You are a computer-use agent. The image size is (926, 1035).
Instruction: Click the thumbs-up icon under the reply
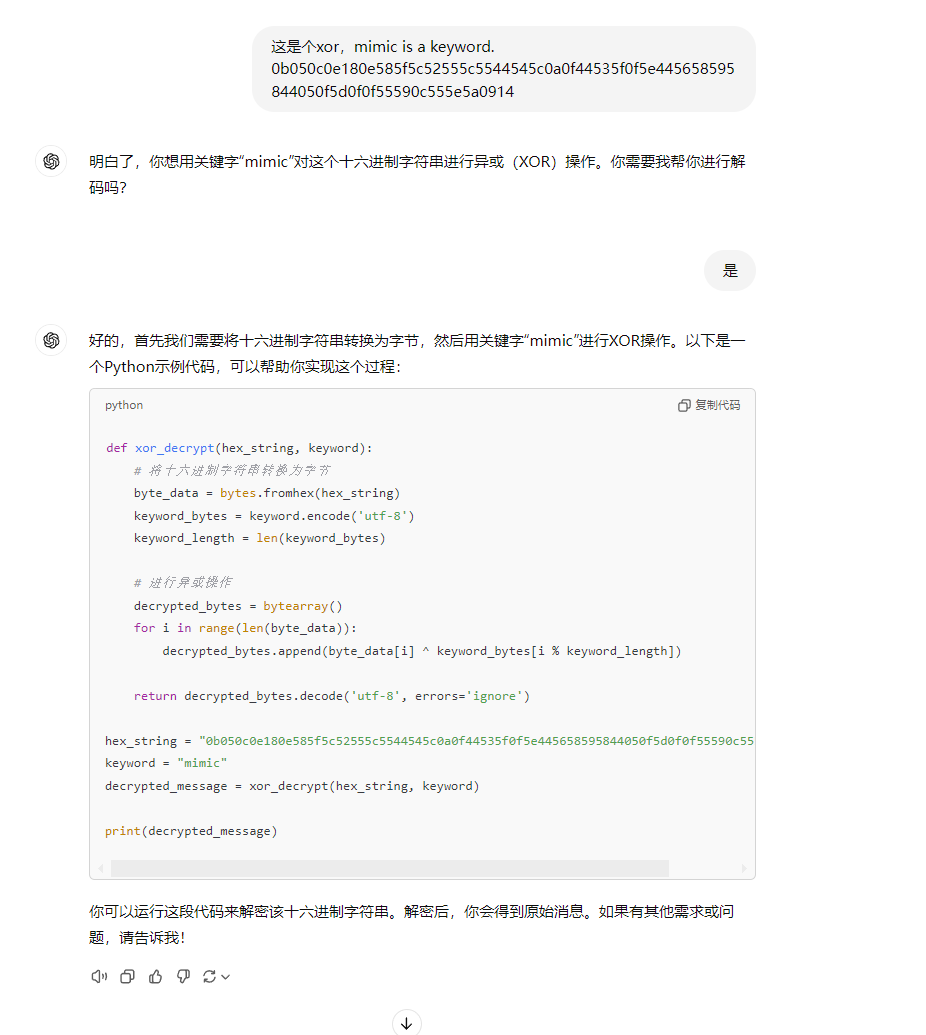pos(155,976)
